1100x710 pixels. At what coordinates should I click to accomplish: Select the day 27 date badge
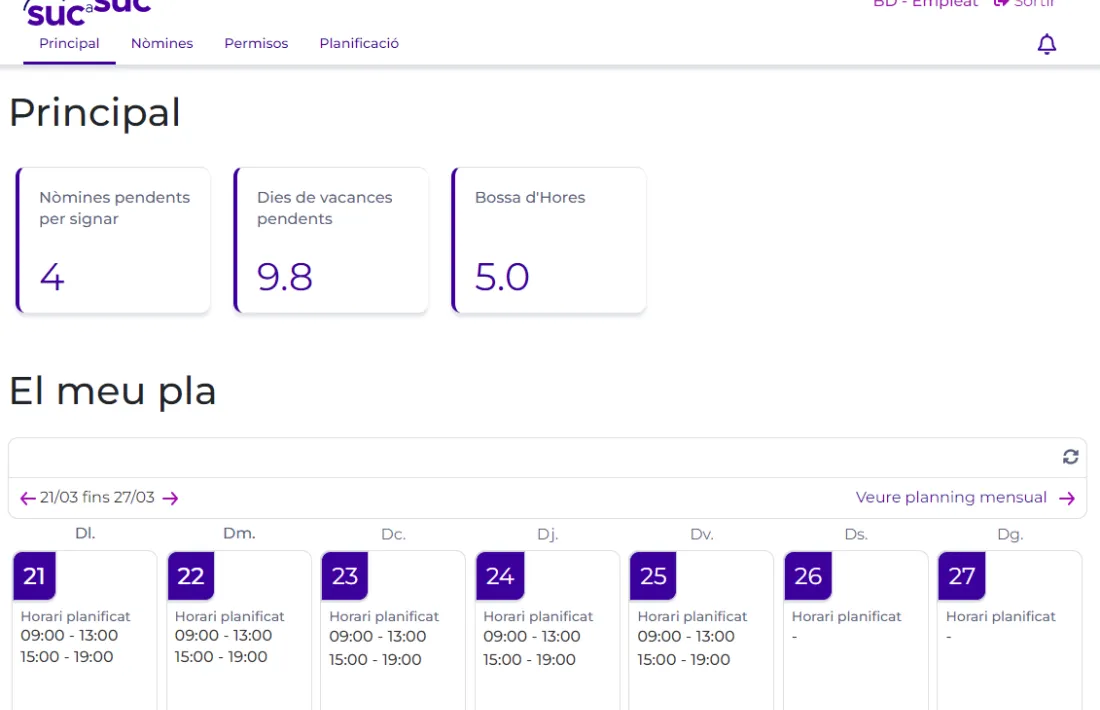coord(962,576)
